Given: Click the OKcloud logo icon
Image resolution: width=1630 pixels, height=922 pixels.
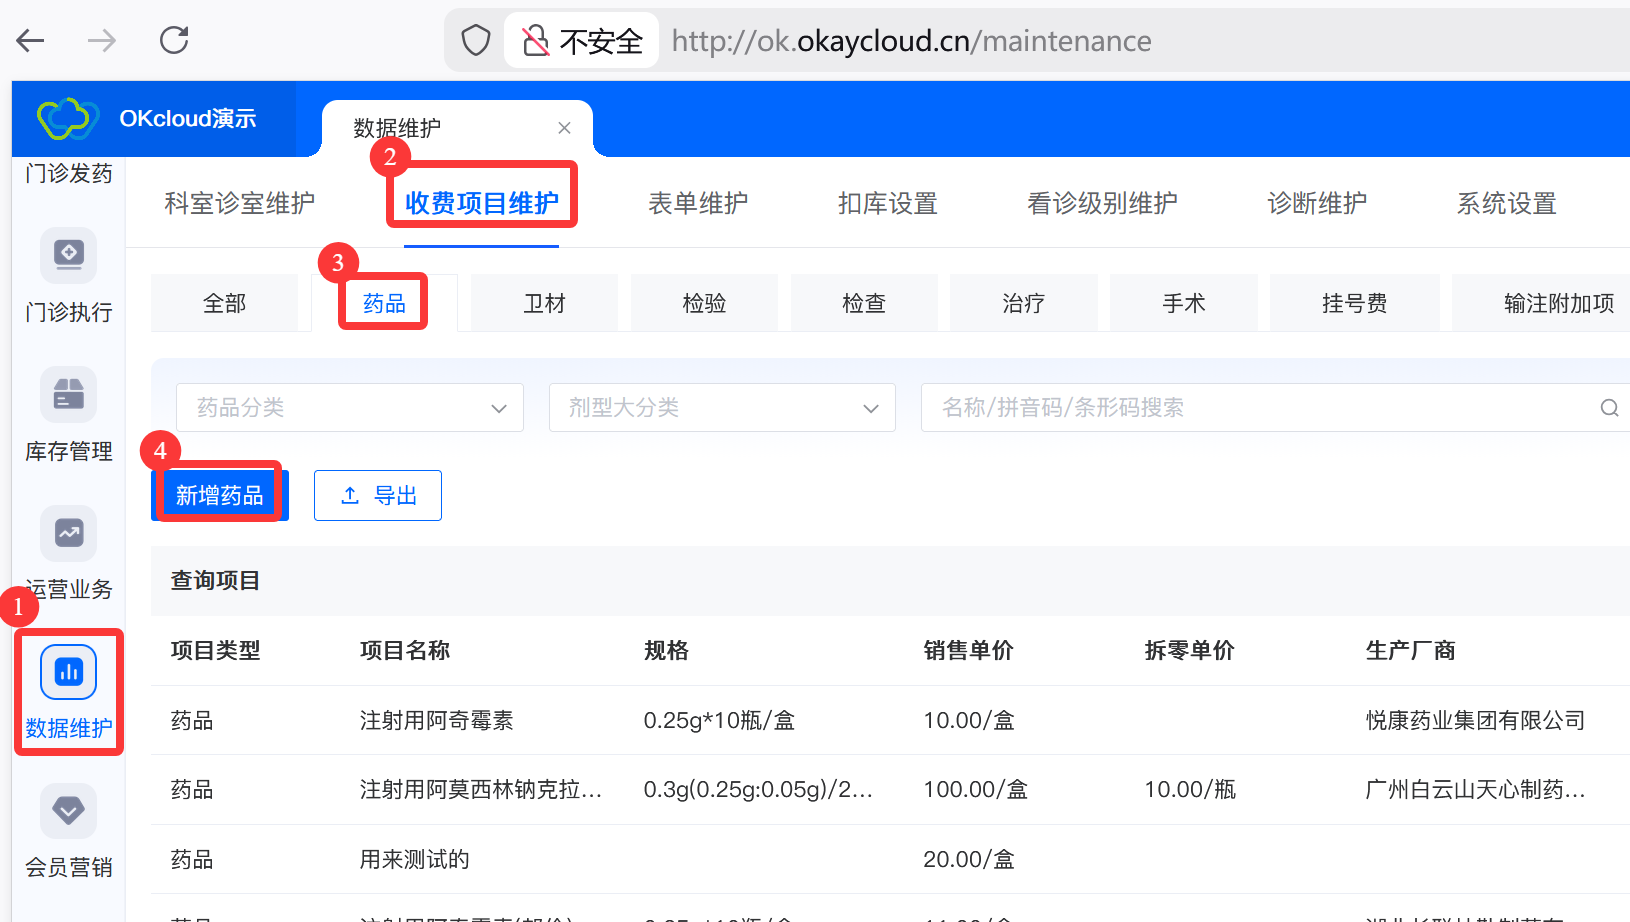Looking at the screenshot, I should tap(67, 119).
